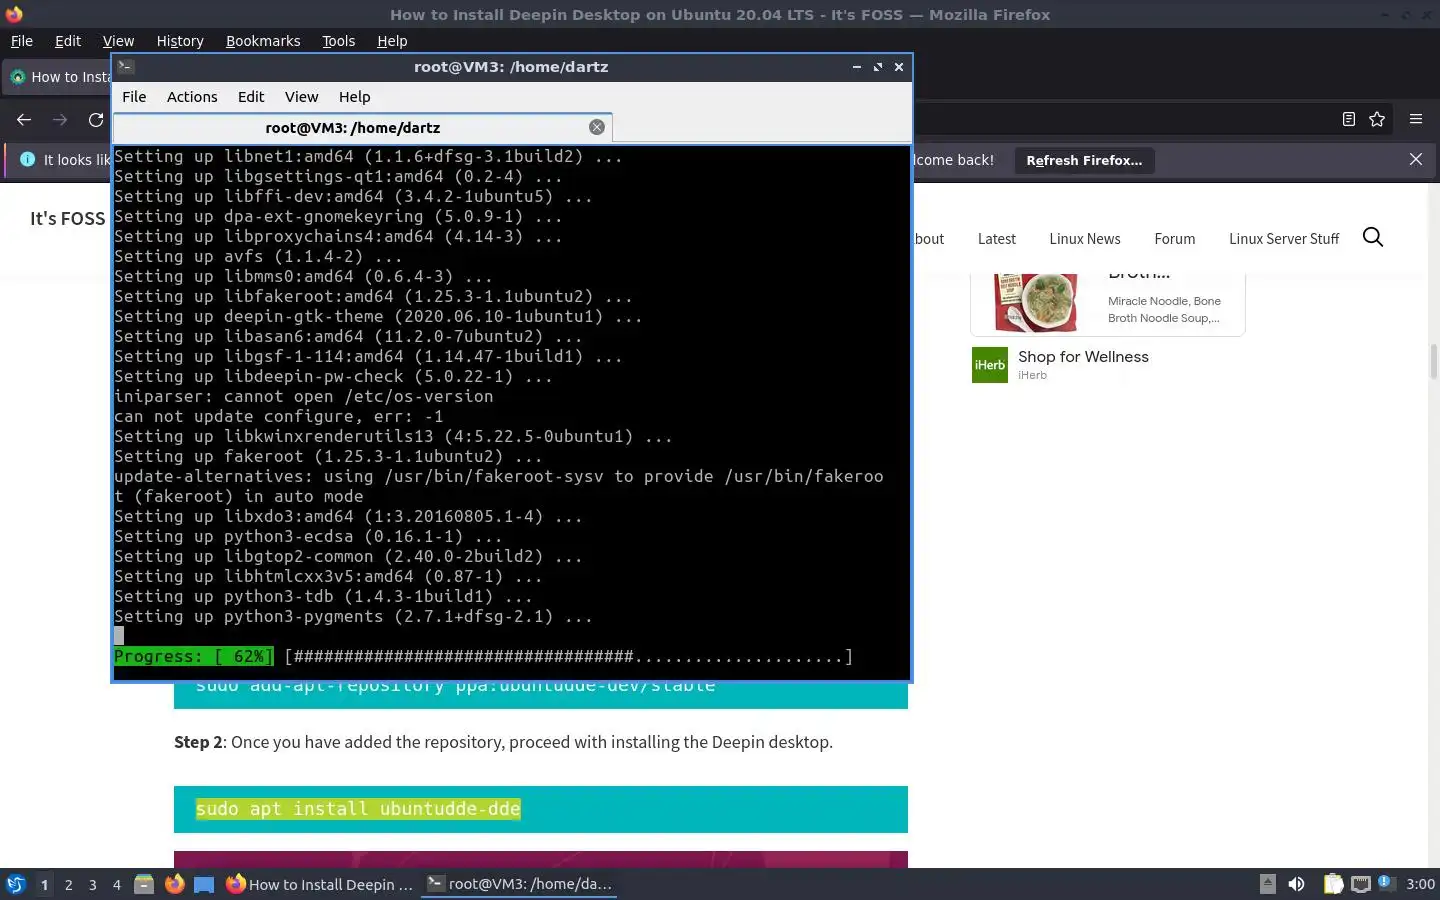This screenshot has height=900, width=1440.
Task: Click the 'iniparser: cannot open /etc/os-version' line
Action: 304,397
